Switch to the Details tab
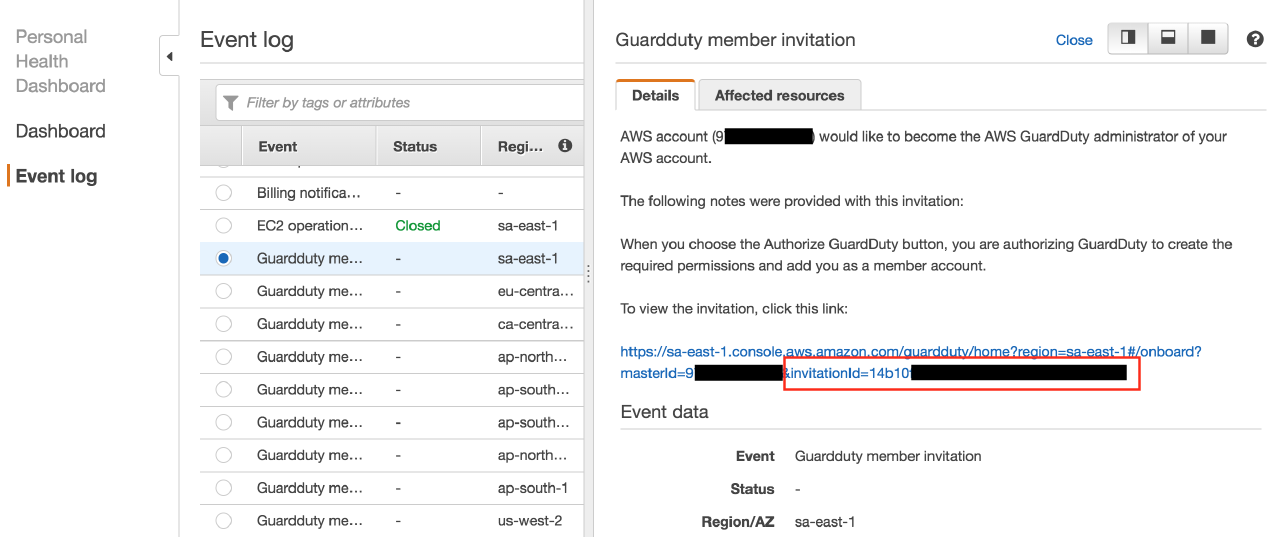Viewport: 1280px width, 537px height. coord(656,96)
